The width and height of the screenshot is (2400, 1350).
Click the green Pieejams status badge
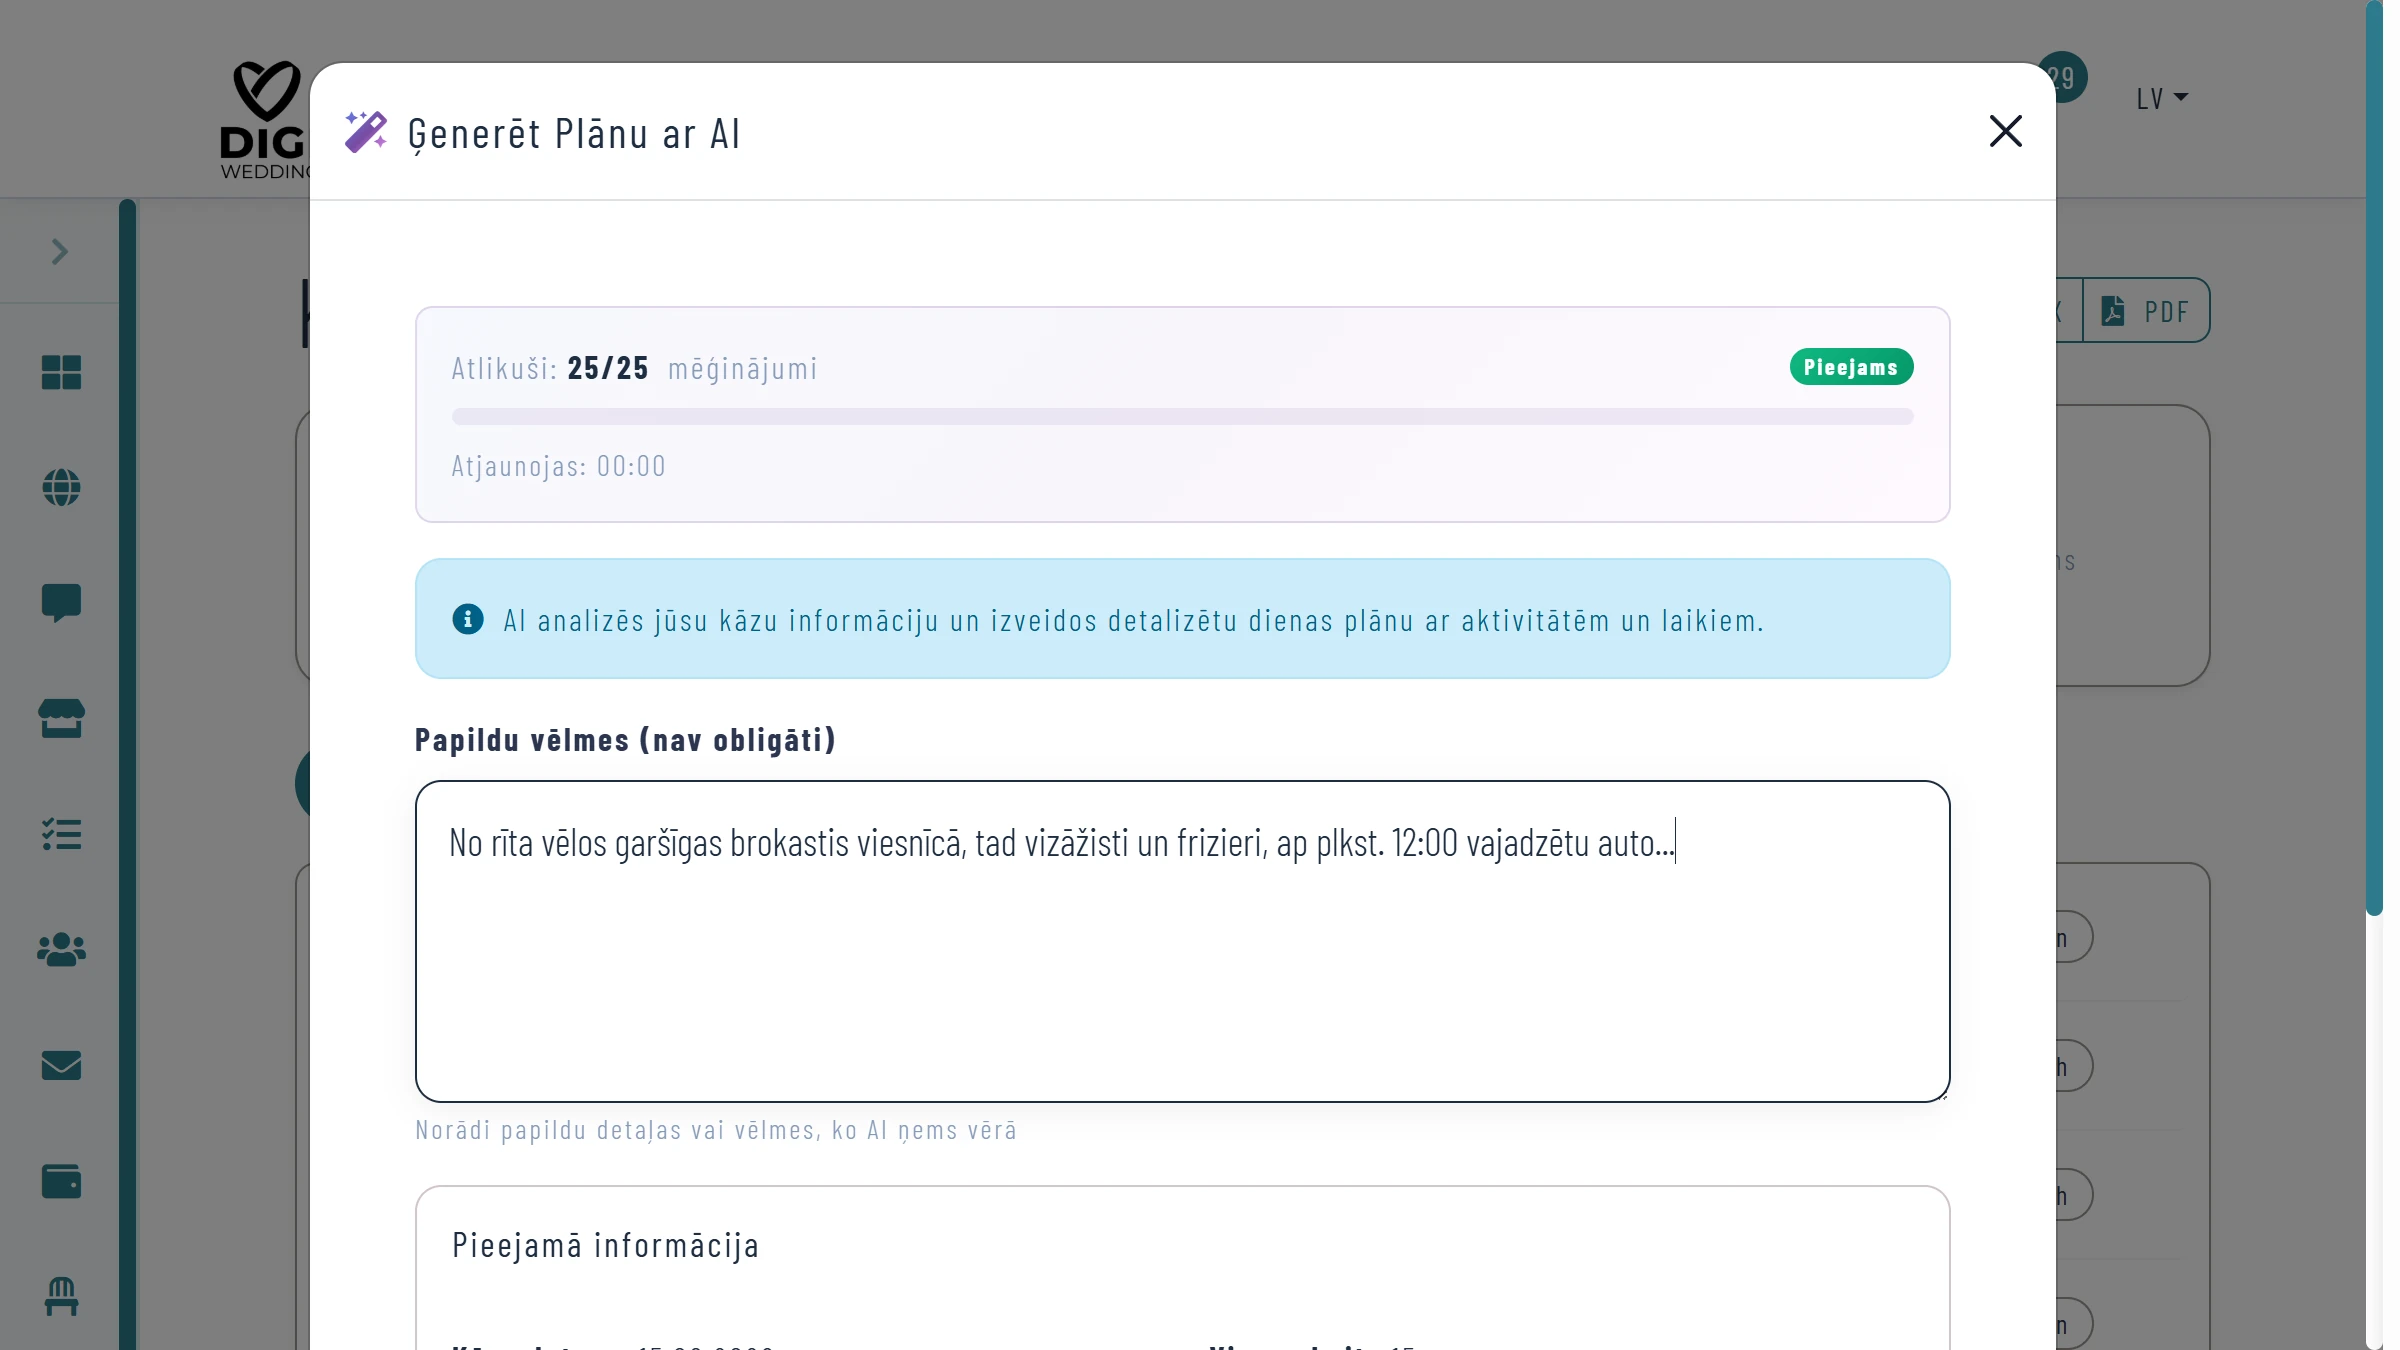click(1850, 367)
